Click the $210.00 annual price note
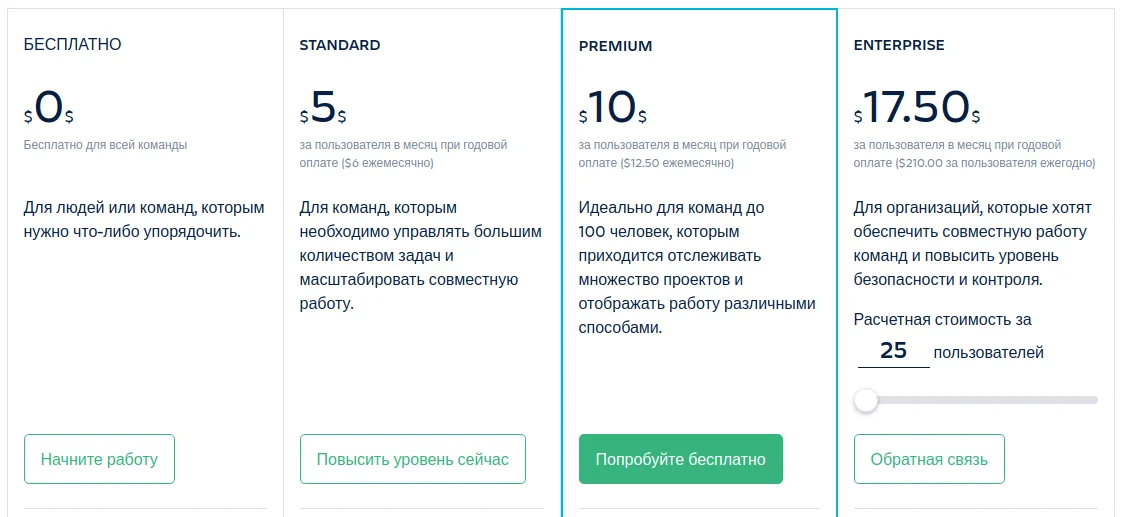This screenshot has height=517, width=1122. click(x=995, y=163)
